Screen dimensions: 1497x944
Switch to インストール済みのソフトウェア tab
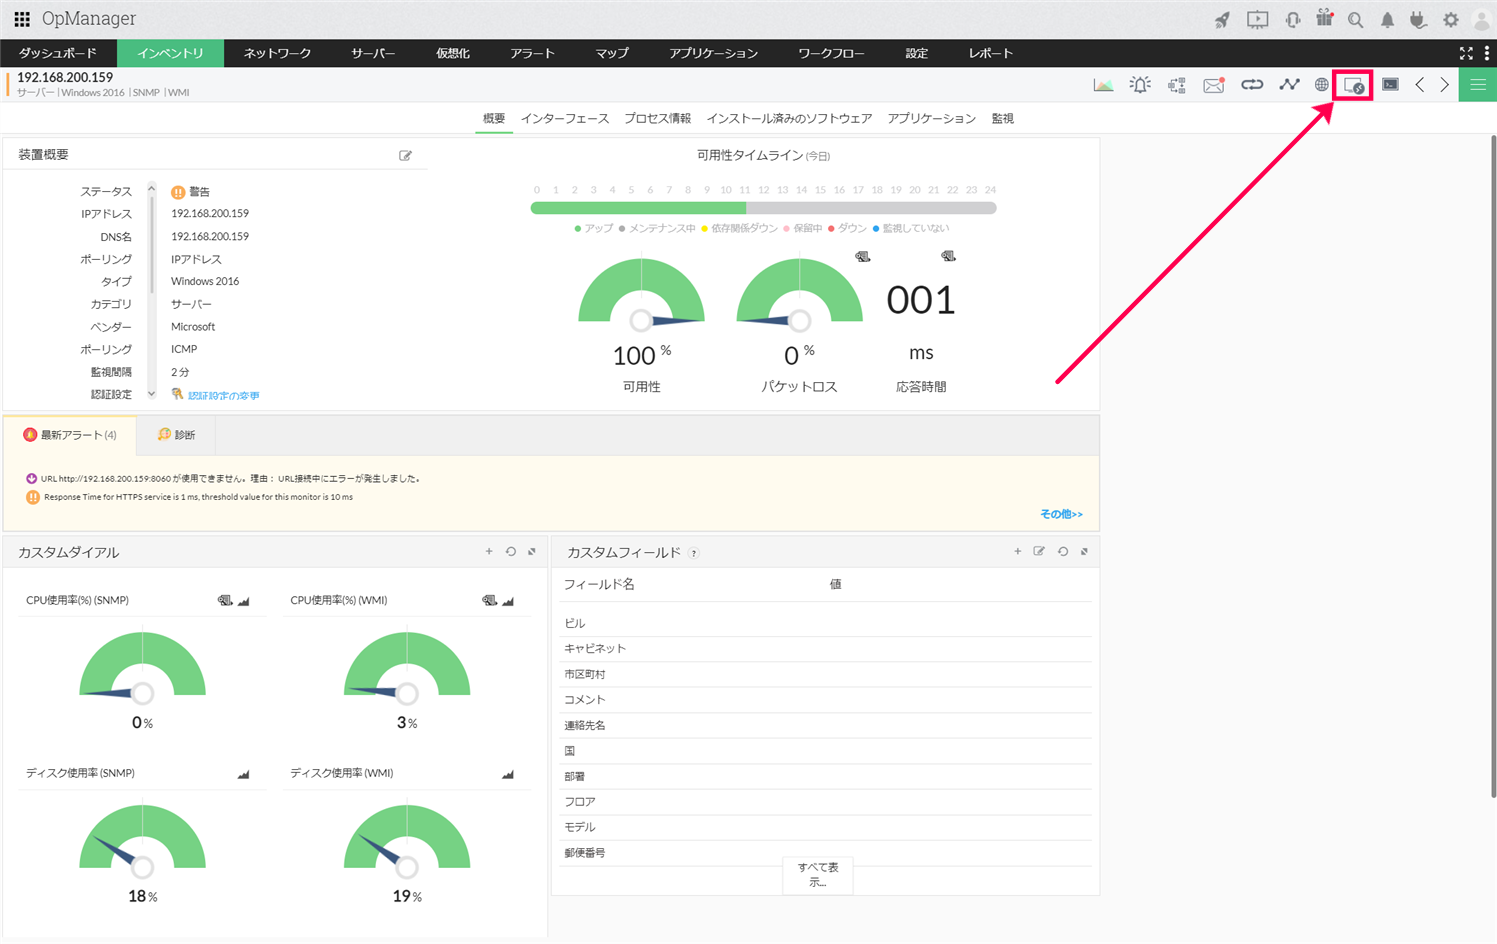789,118
